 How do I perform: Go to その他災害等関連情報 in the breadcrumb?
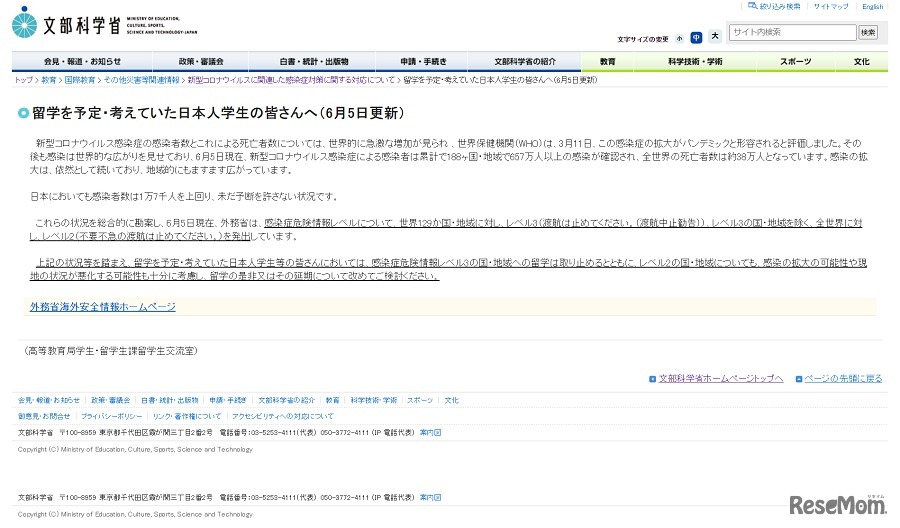coord(141,80)
